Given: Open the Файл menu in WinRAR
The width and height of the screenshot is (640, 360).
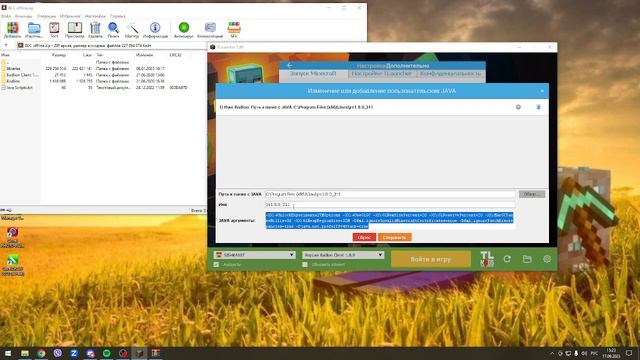Looking at the screenshot, I should click(6, 16).
